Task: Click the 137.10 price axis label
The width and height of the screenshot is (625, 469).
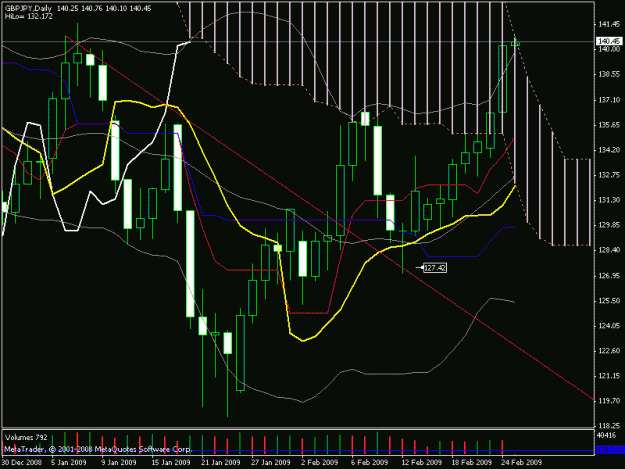Action: pyautogui.click(x=609, y=100)
